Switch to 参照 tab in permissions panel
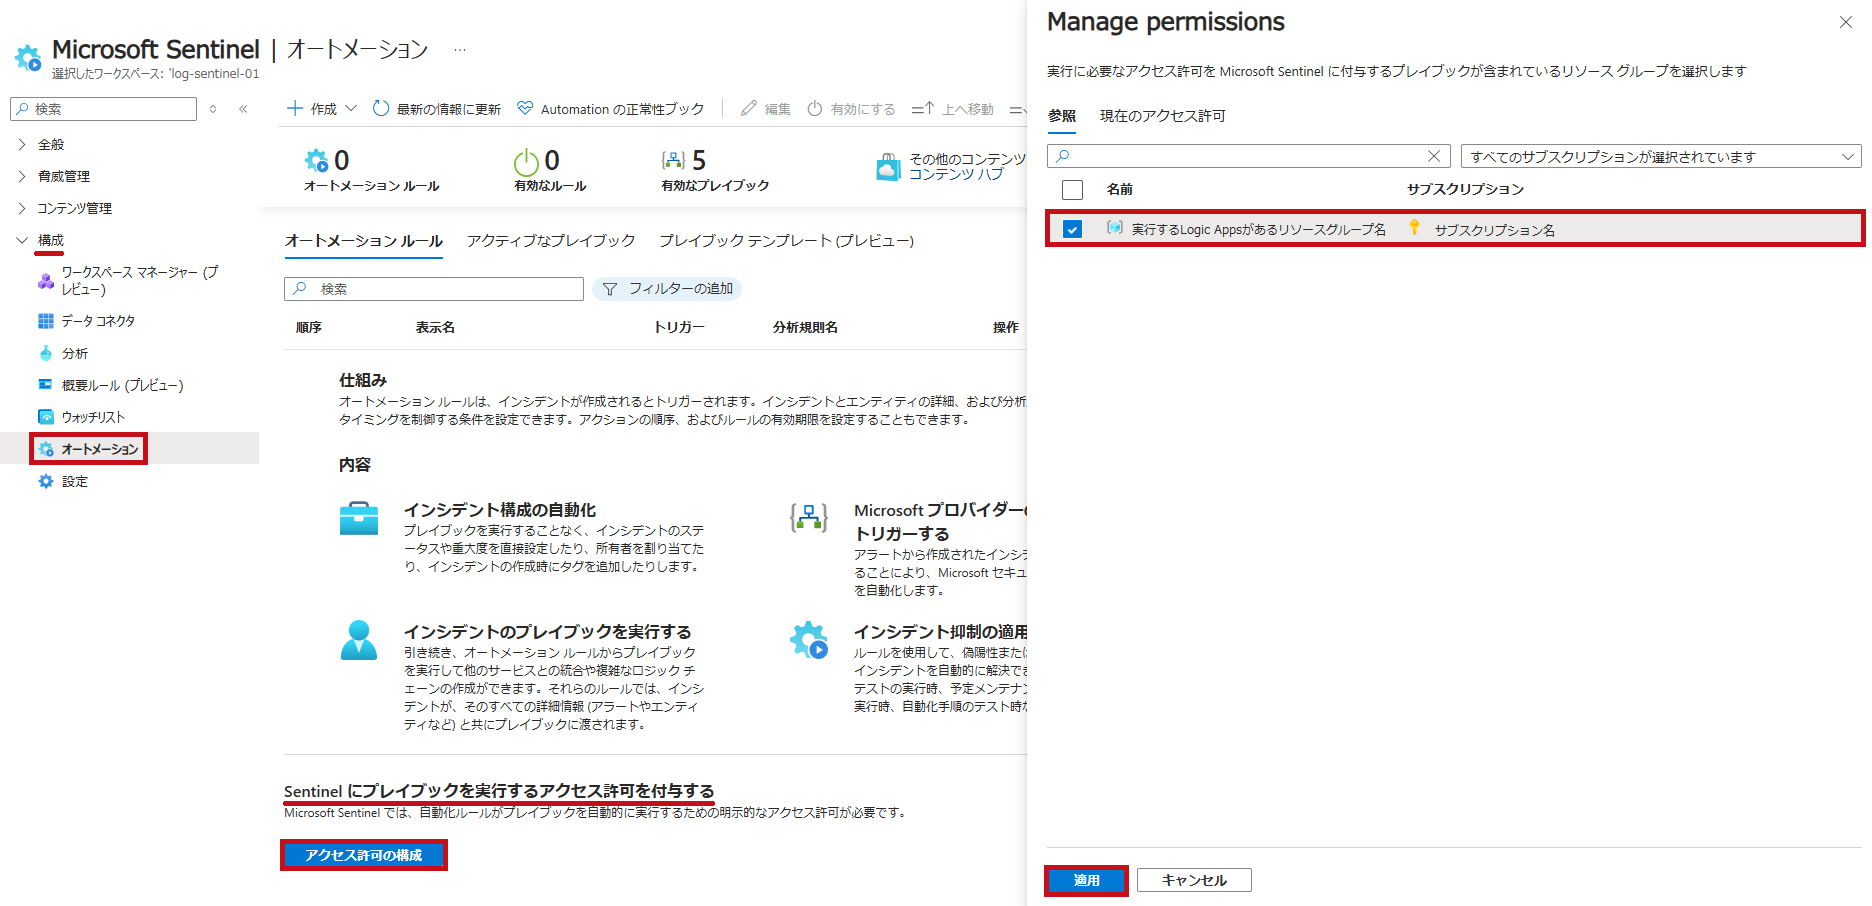This screenshot has height=906, width=1872. pos(1062,116)
